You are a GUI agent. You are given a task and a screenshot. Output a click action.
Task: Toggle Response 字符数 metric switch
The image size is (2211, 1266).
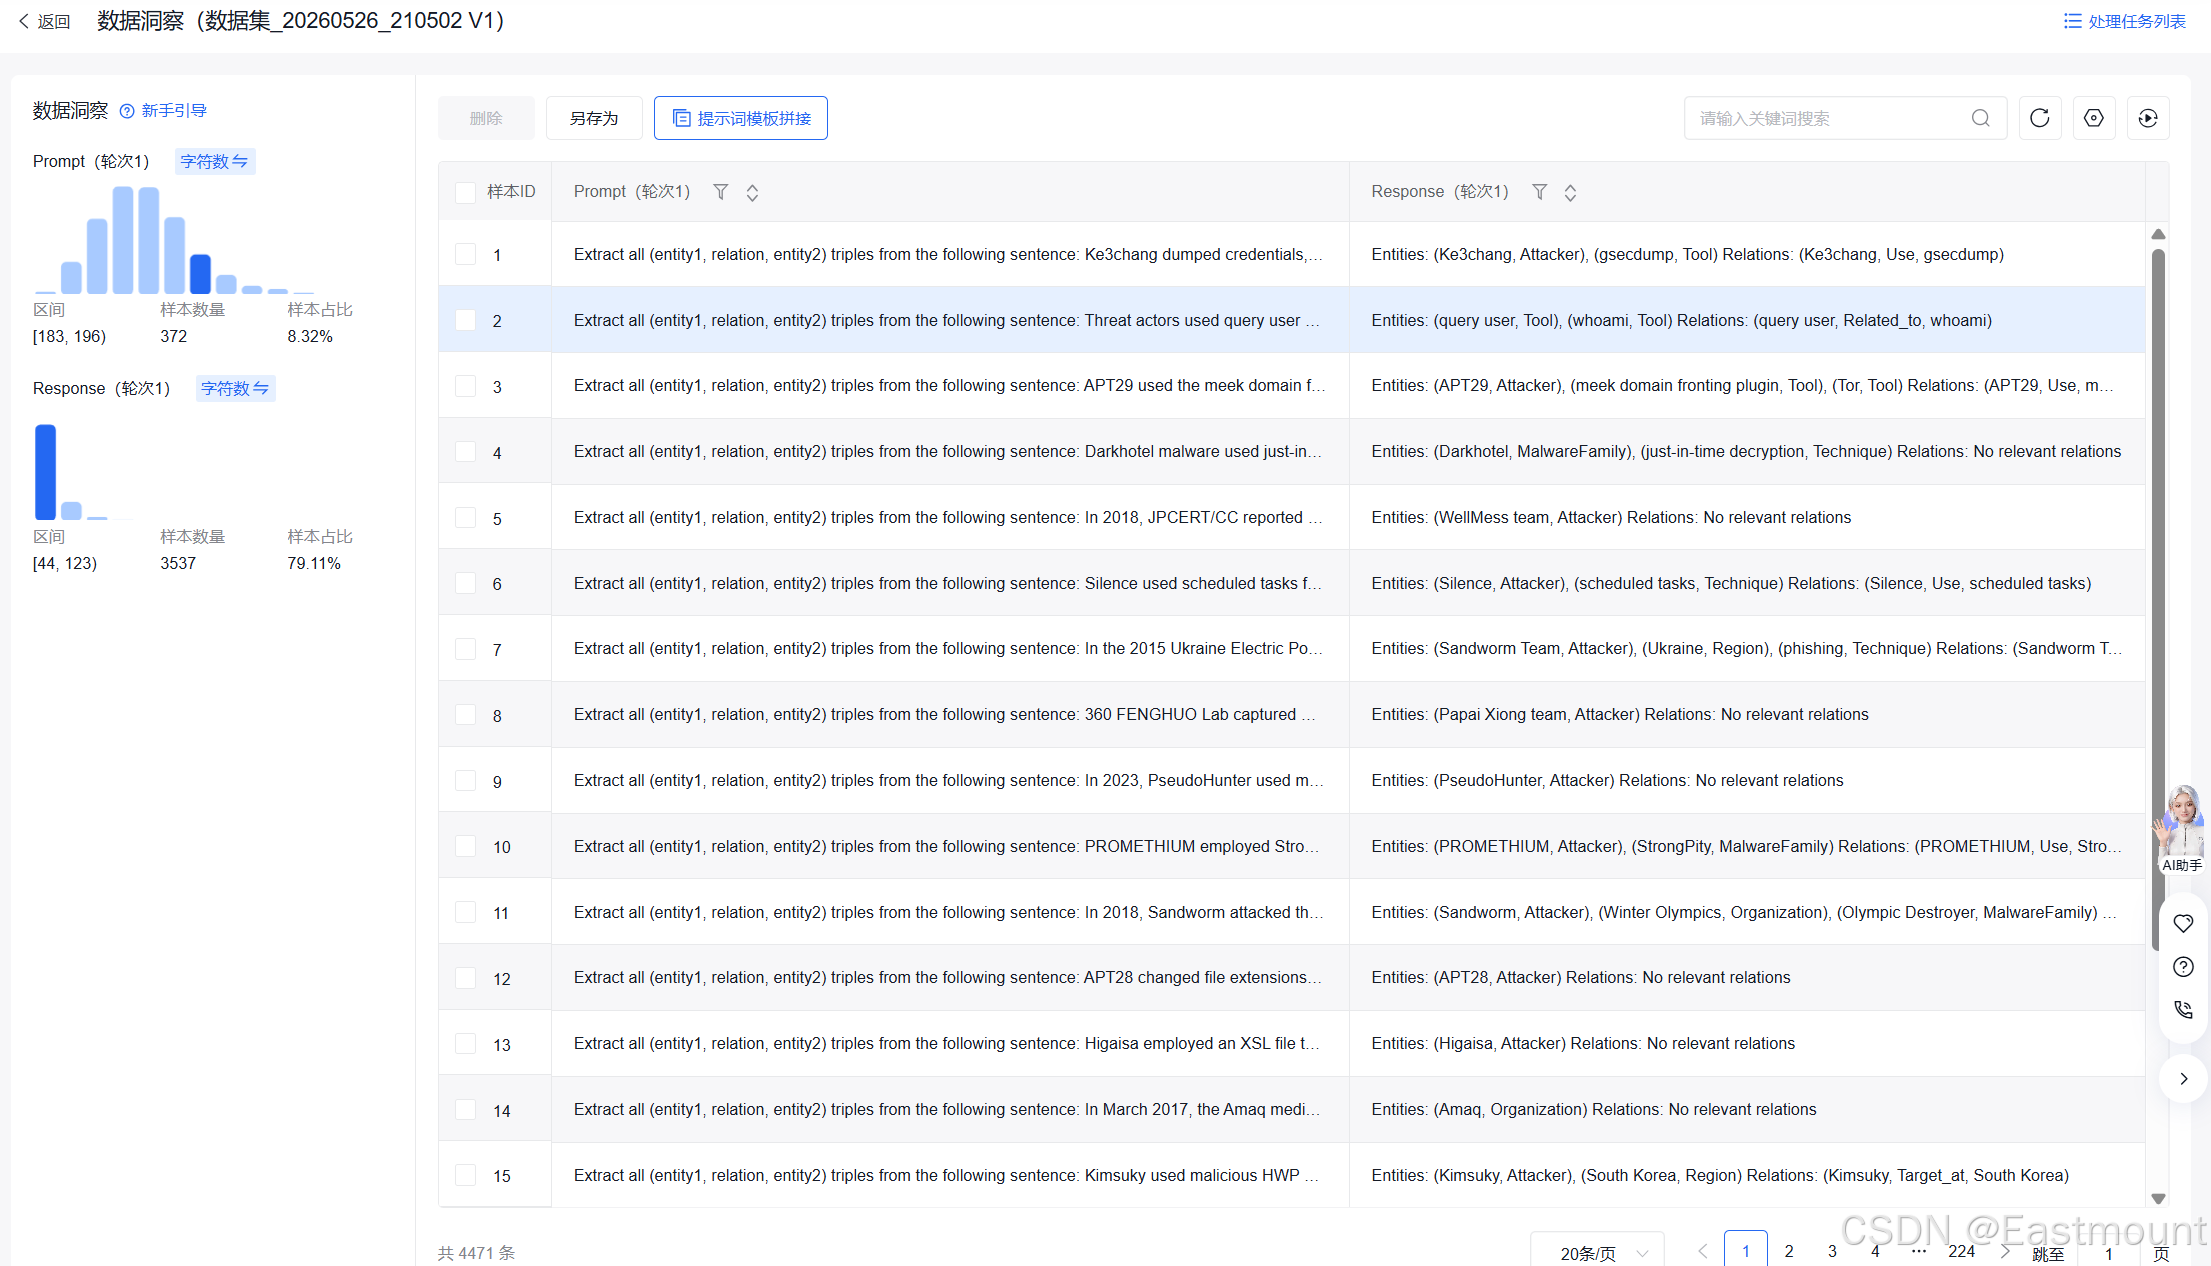click(x=235, y=388)
